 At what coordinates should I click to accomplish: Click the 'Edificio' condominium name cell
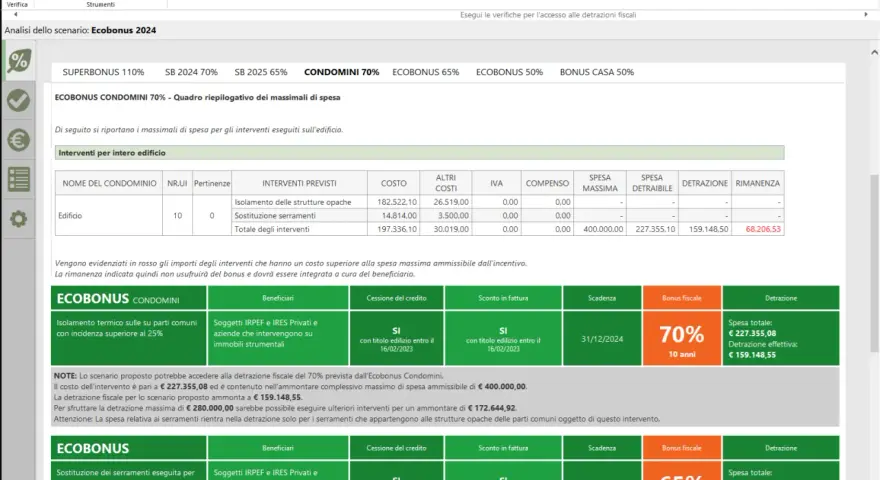tap(108, 216)
